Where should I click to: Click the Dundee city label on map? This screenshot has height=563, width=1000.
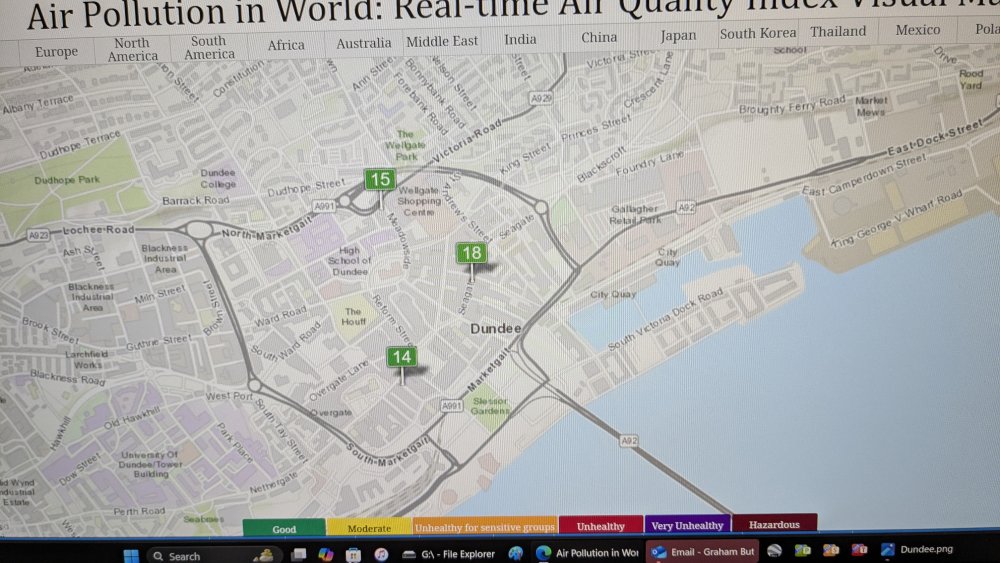(x=496, y=328)
